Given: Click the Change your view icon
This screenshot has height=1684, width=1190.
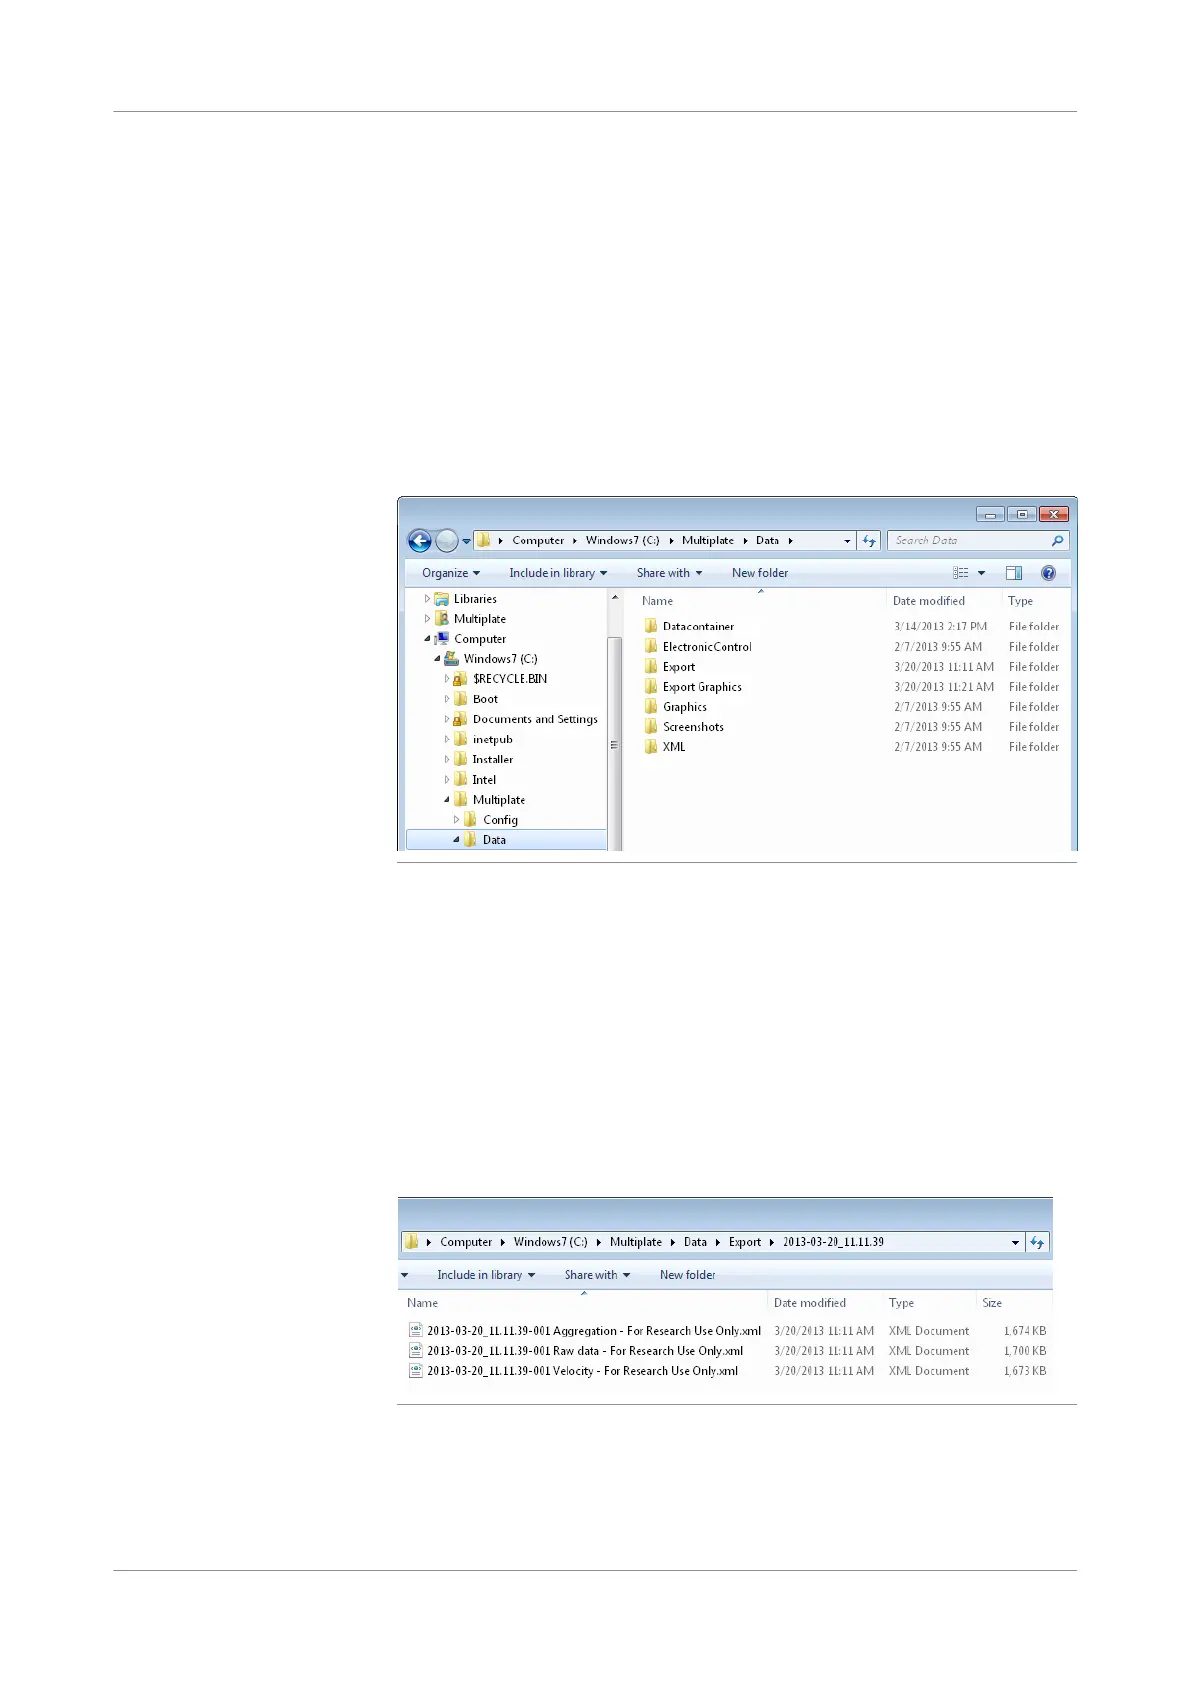Looking at the screenshot, I should click(961, 573).
